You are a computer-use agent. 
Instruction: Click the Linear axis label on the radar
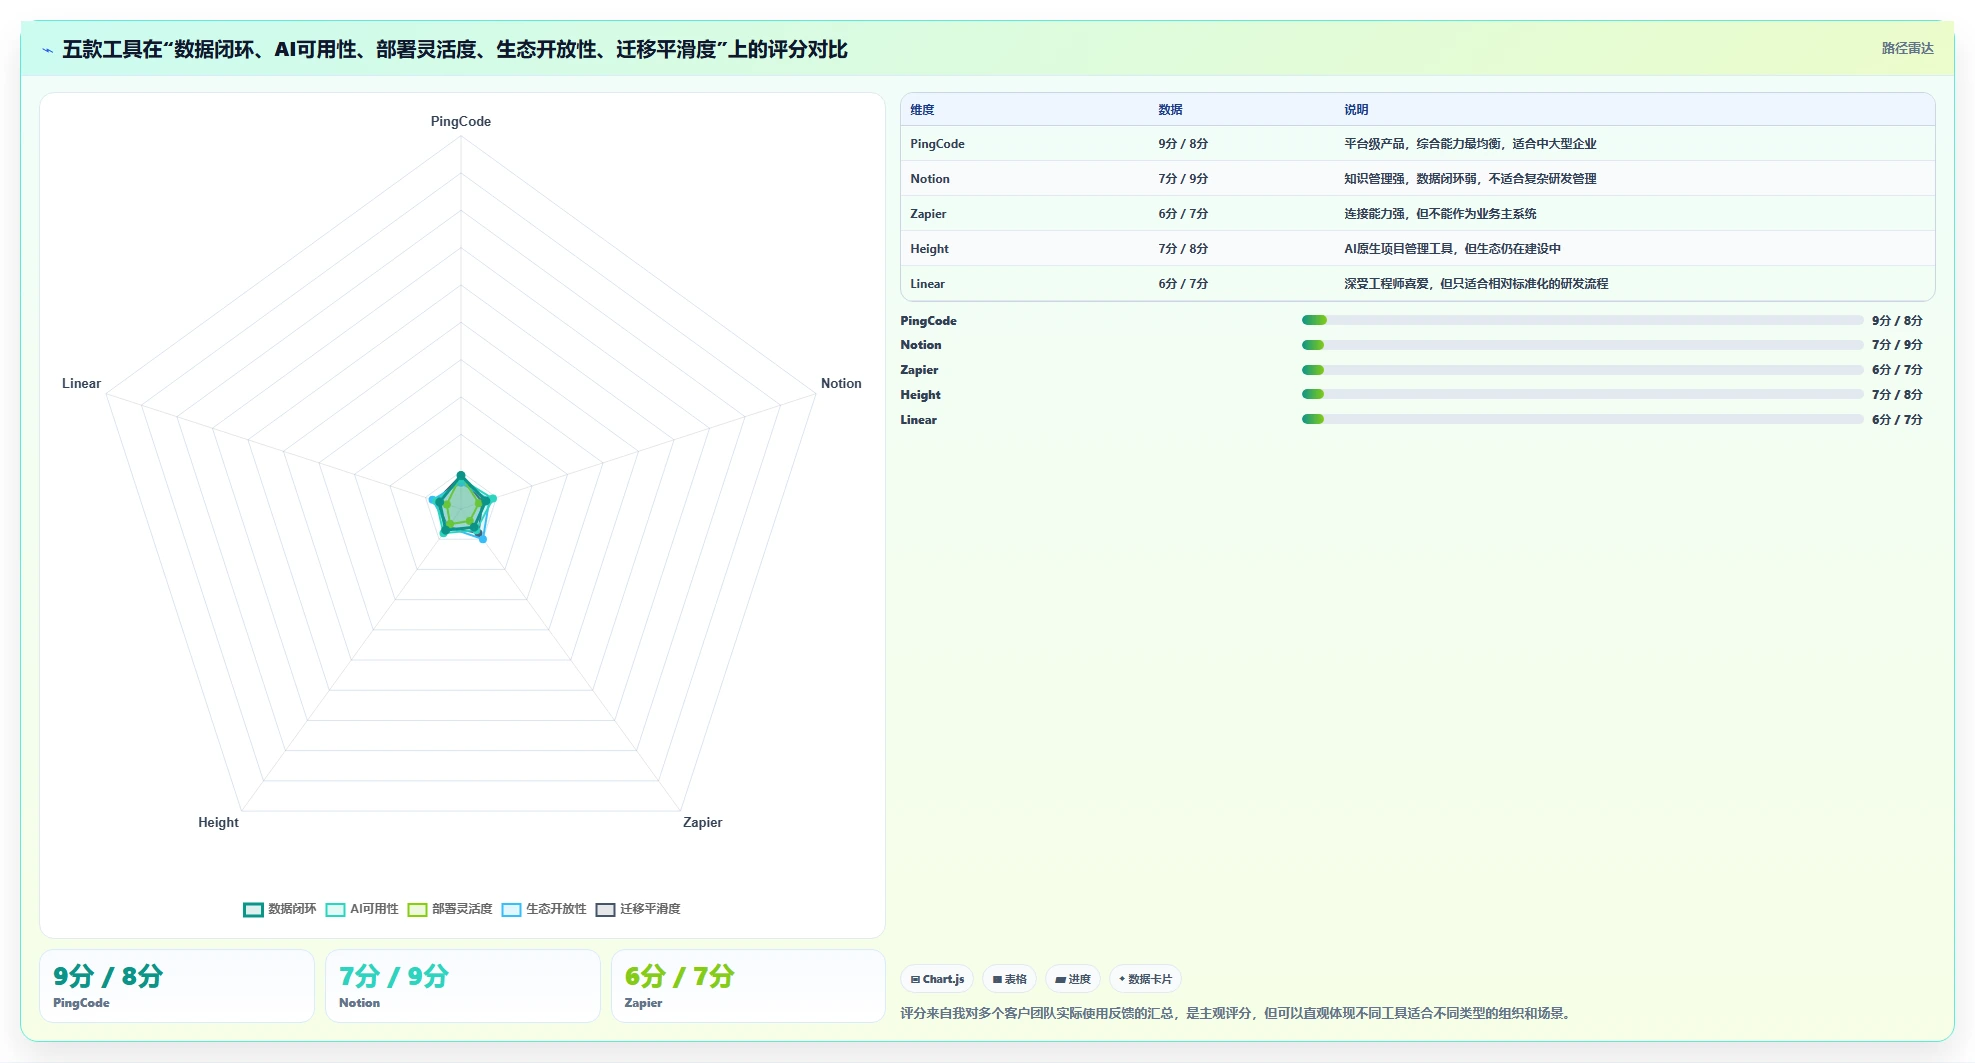[x=81, y=383]
